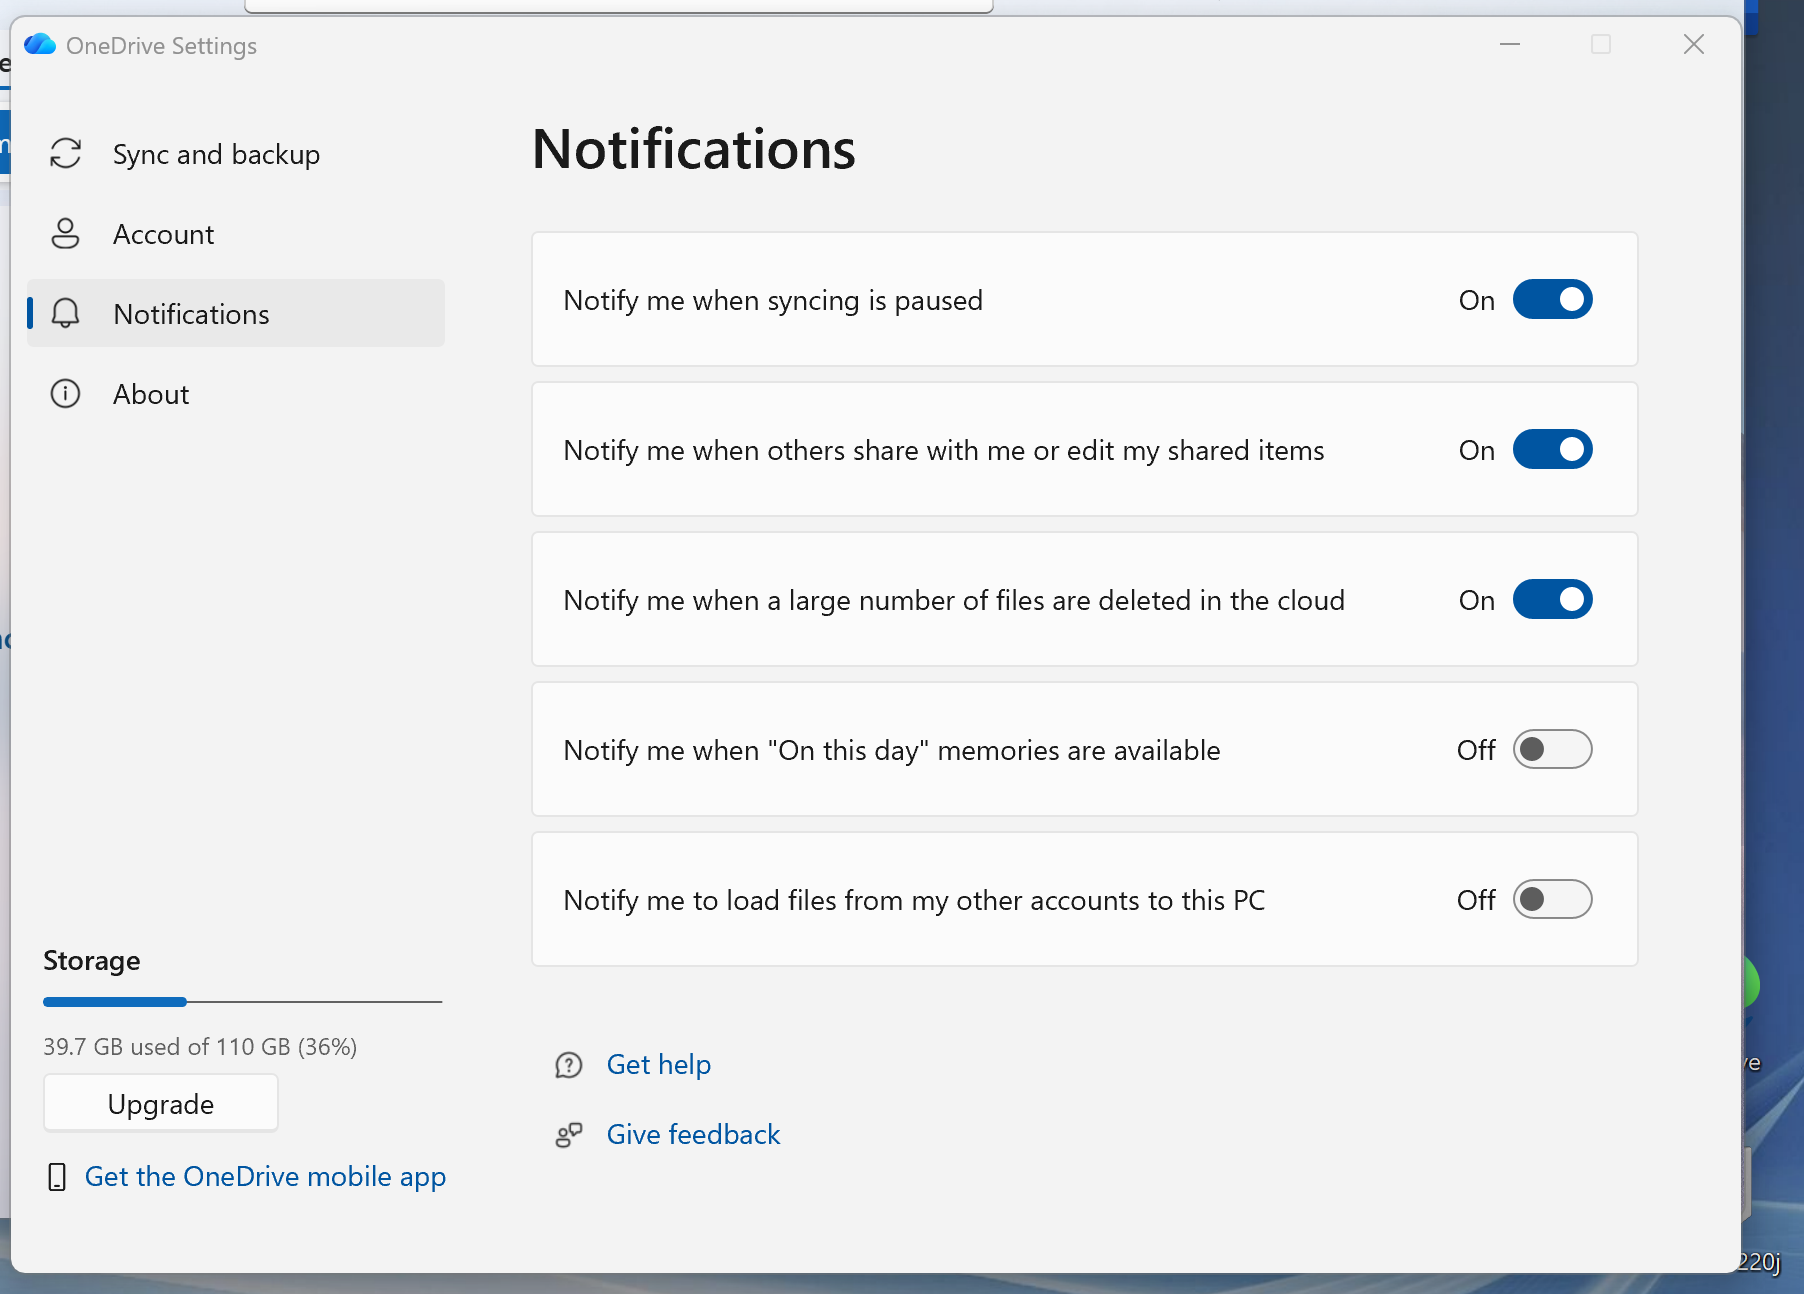Click Get the OneDrive mobile app link
This screenshot has width=1804, height=1294.
(265, 1177)
